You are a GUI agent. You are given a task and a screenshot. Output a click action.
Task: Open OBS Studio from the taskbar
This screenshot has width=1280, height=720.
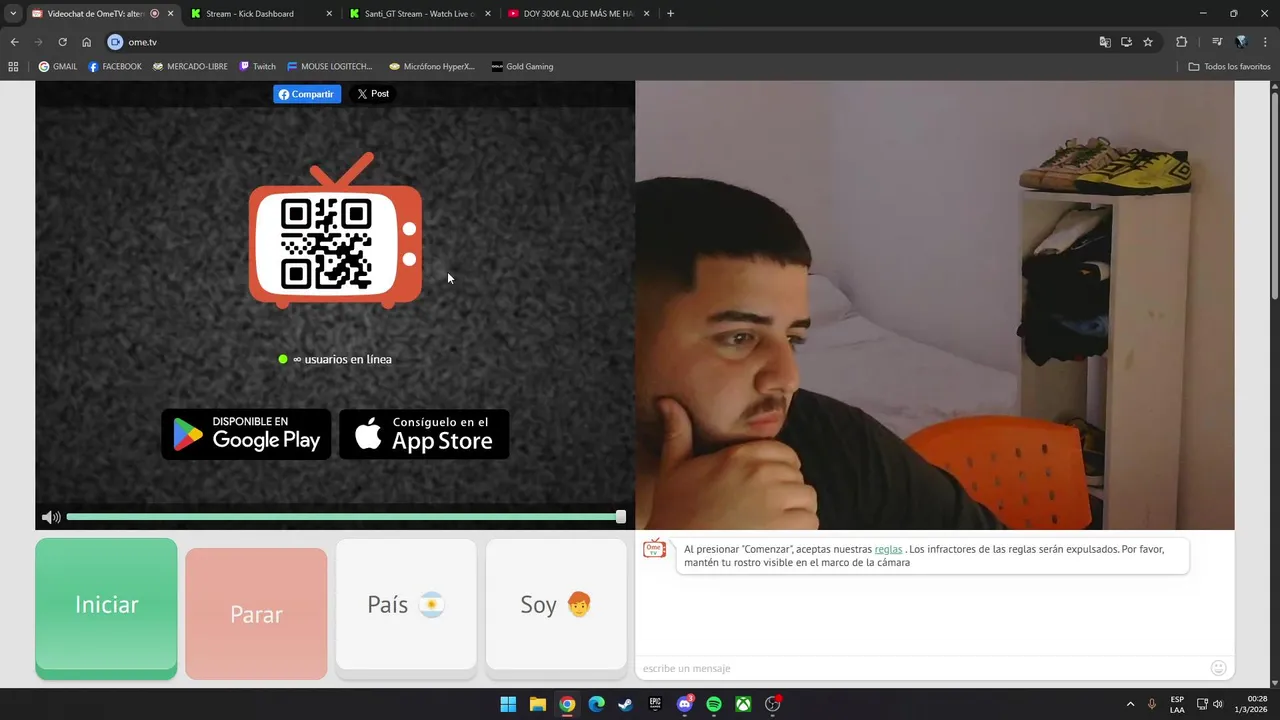(x=773, y=704)
